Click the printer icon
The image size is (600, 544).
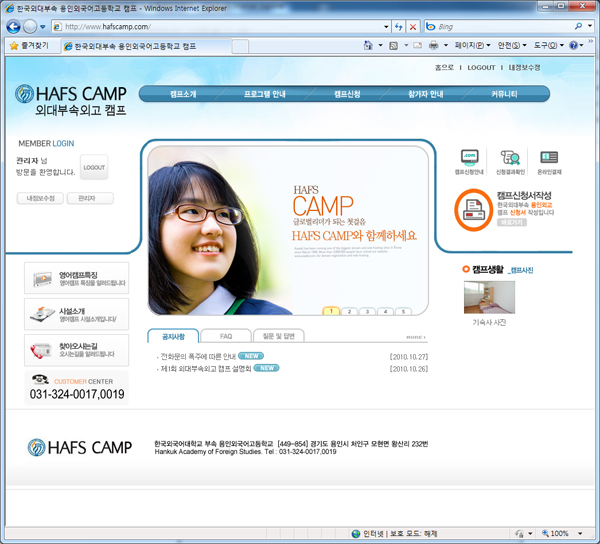tap(434, 46)
